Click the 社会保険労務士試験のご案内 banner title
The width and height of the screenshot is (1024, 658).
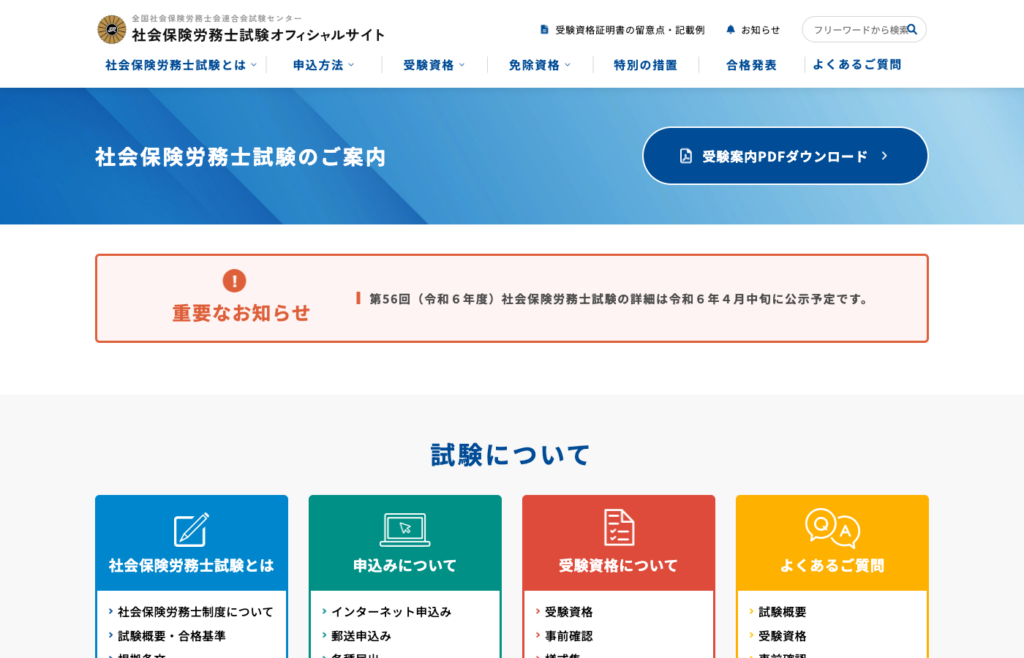point(240,157)
